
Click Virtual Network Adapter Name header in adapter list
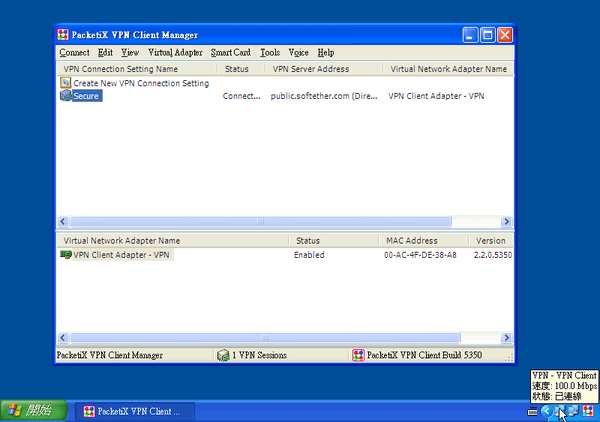click(173, 241)
